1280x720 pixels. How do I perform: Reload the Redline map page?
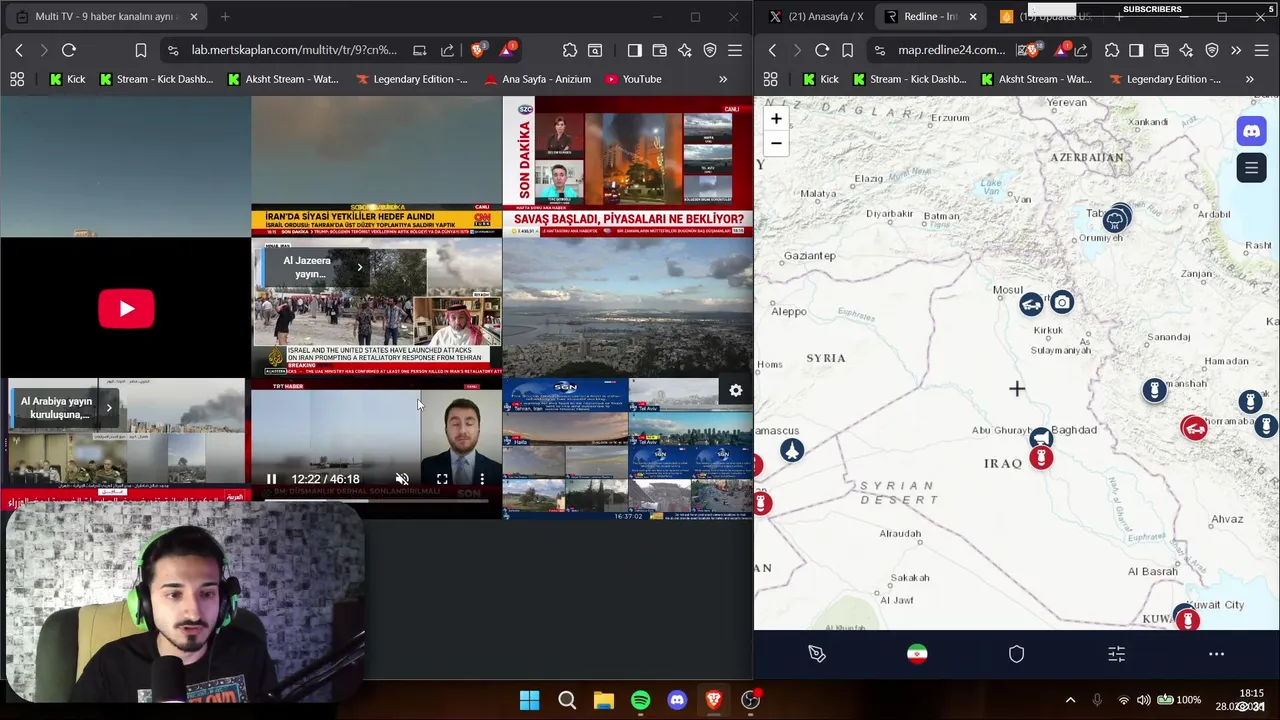(x=822, y=50)
